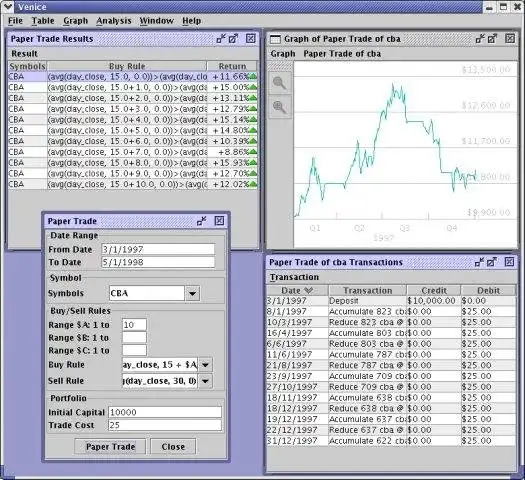
Task: Open the Table menu
Action: tap(43, 21)
